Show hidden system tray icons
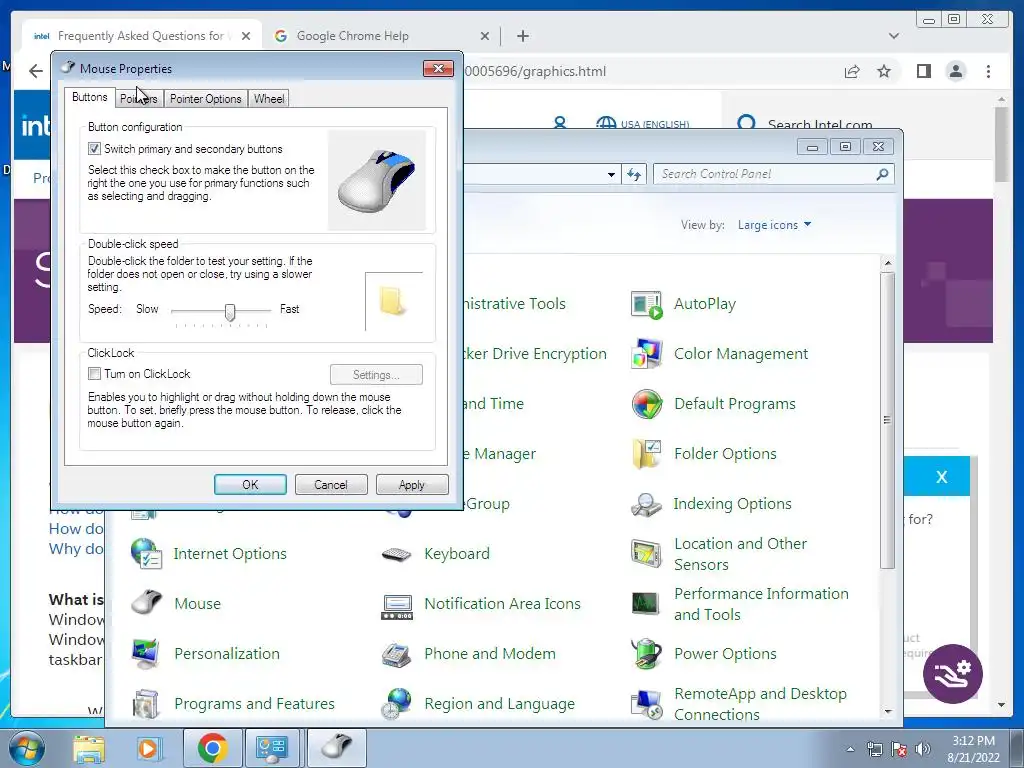This screenshot has height=768, width=1024. (850, 750)
